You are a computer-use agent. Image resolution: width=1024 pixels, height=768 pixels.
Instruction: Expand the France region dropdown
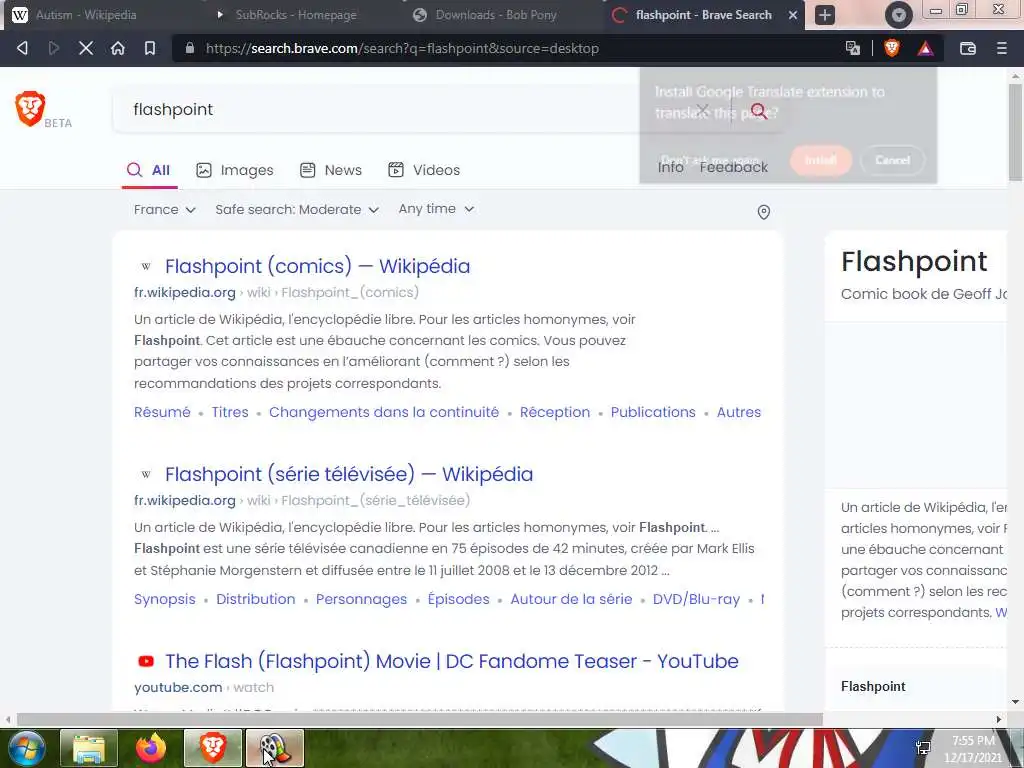[165, 210]
